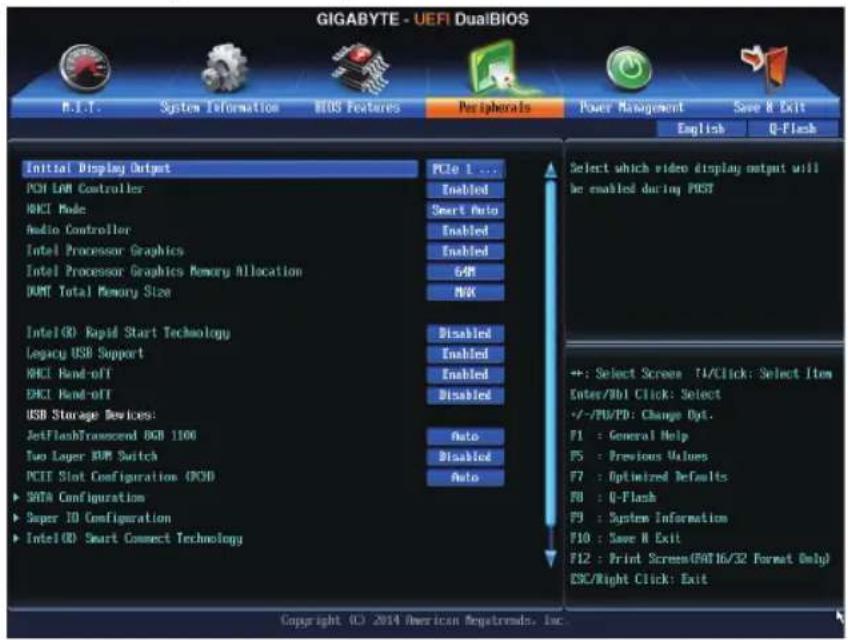Select the PCH LAN Controller label
This screenshot has height=640, width=848.
(85, 189)
